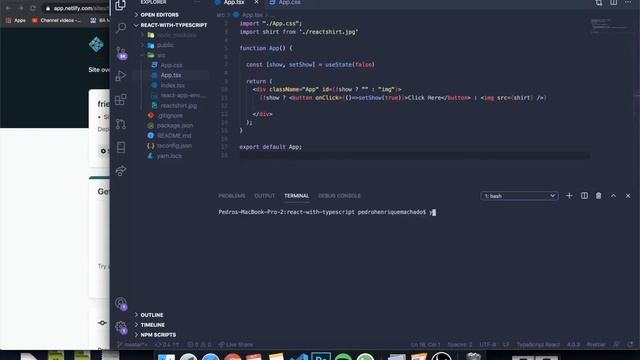The image size is (640, 360).
Task: Click the code minimap preview
Action: 609,26
